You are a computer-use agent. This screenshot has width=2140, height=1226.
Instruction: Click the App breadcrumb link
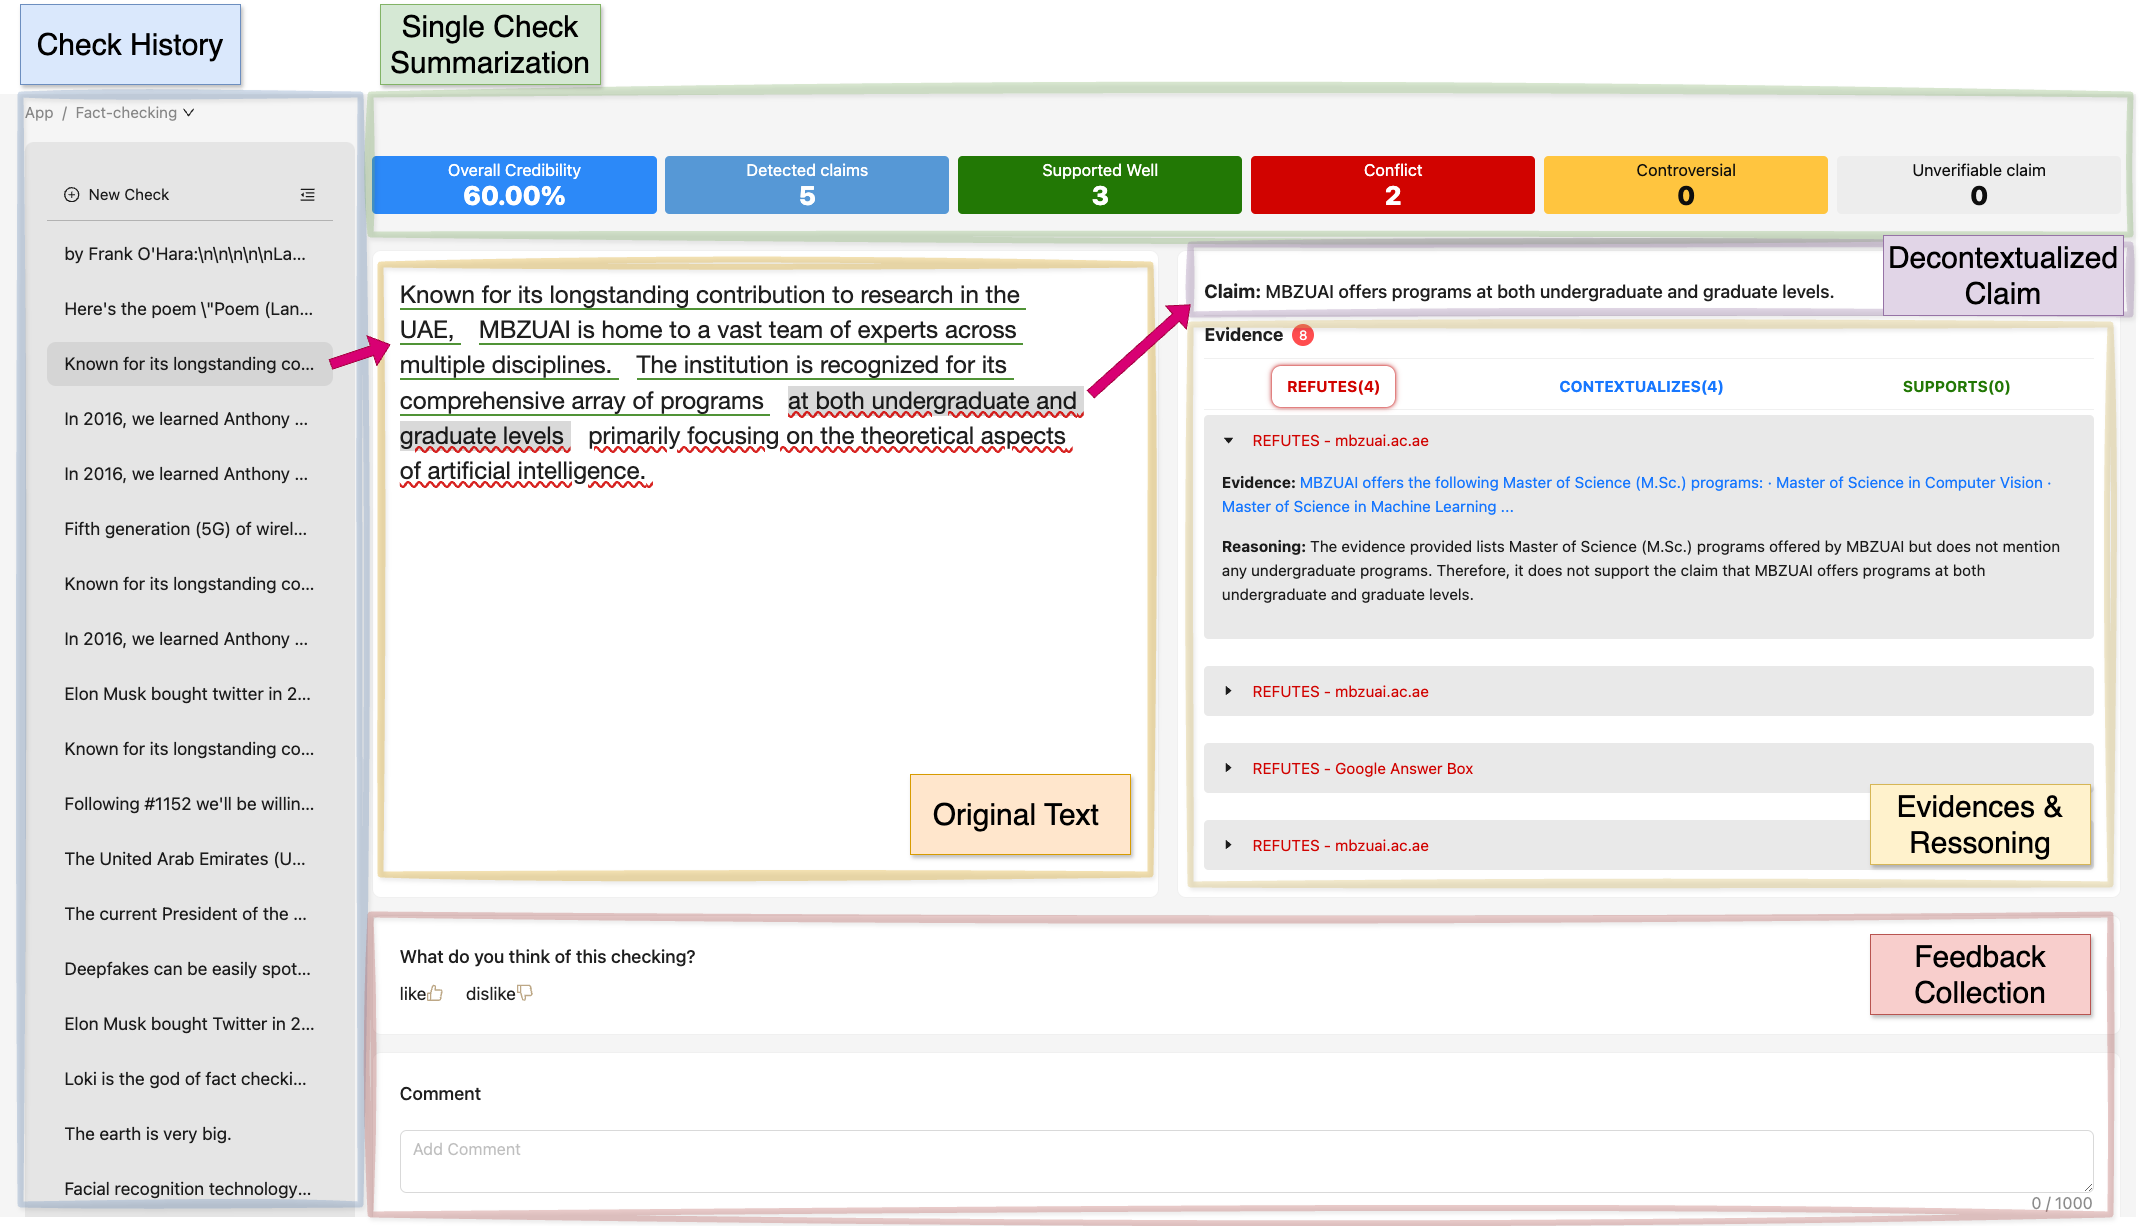tap(39, 113)
